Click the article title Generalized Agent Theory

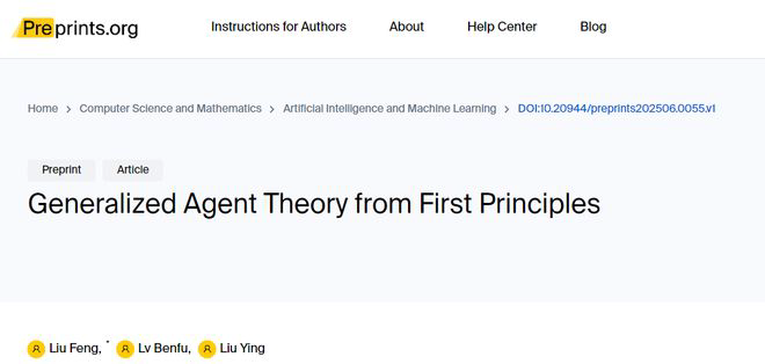coord(314,204)
